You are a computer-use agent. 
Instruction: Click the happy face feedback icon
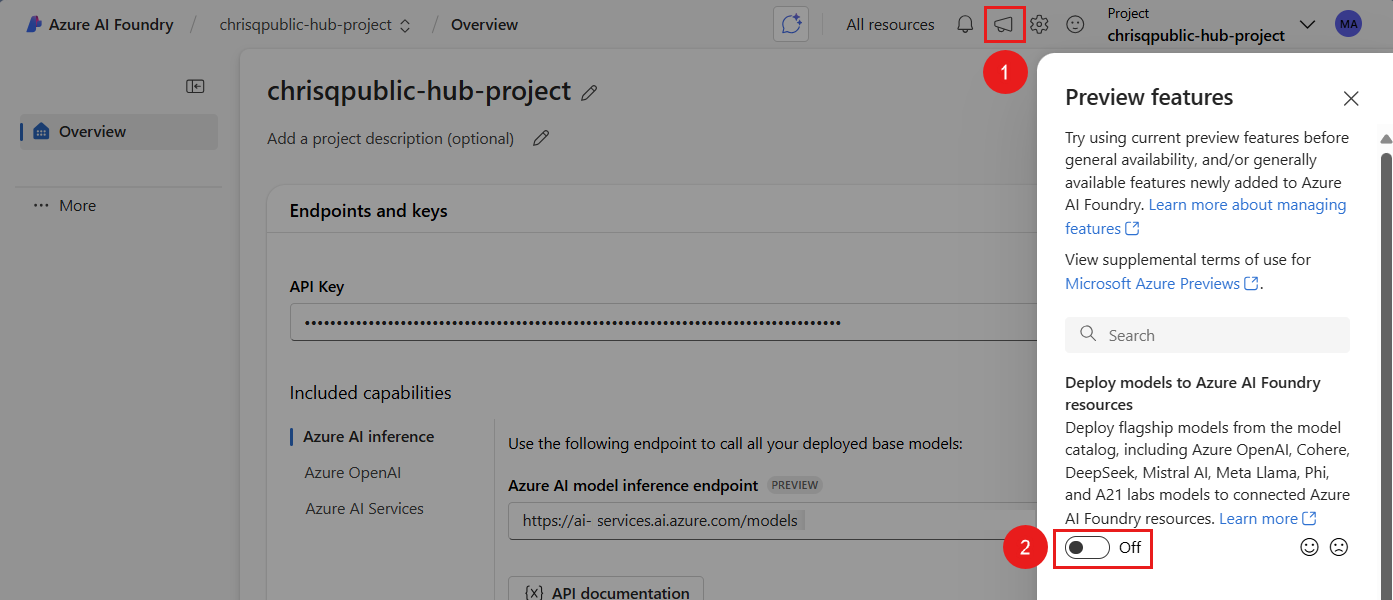1309,547
